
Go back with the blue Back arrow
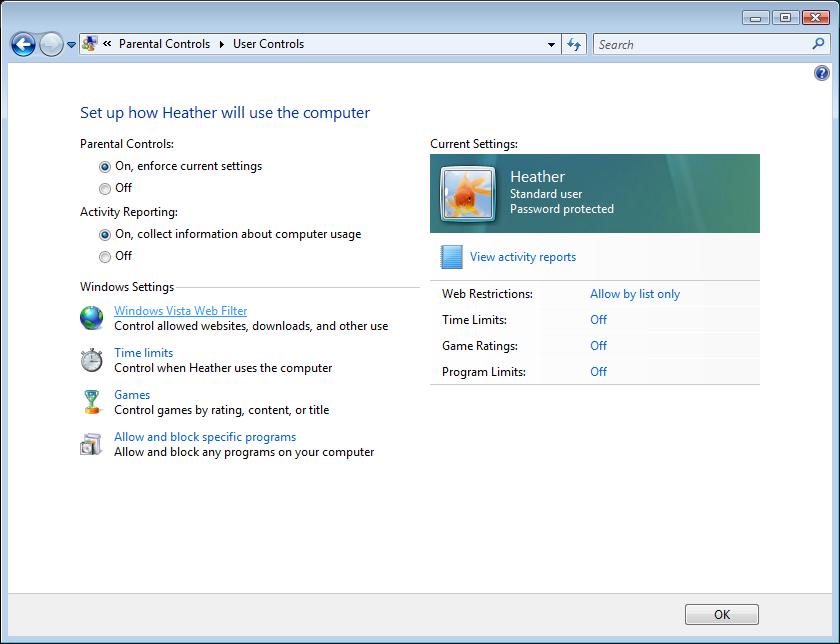(x=23, y=44)
